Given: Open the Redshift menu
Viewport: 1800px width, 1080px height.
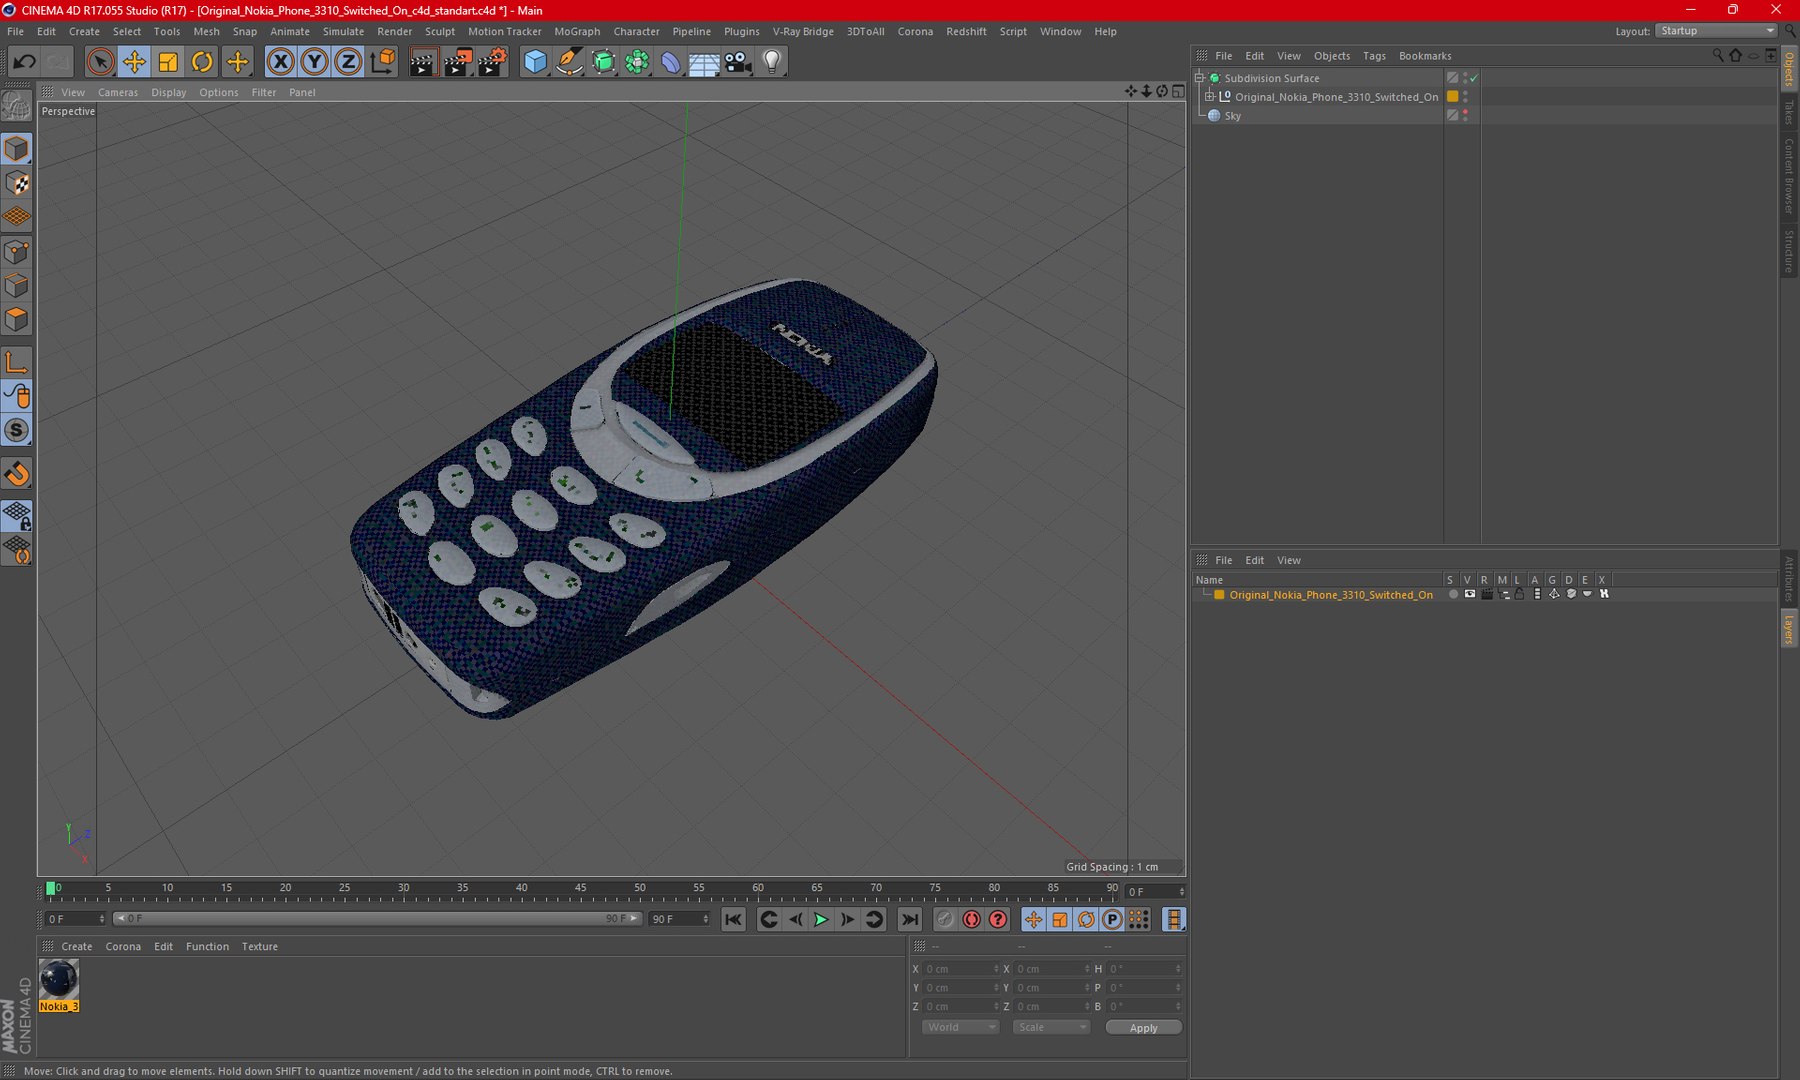Looking at the screenshot, I should click(x=966, y=31).
